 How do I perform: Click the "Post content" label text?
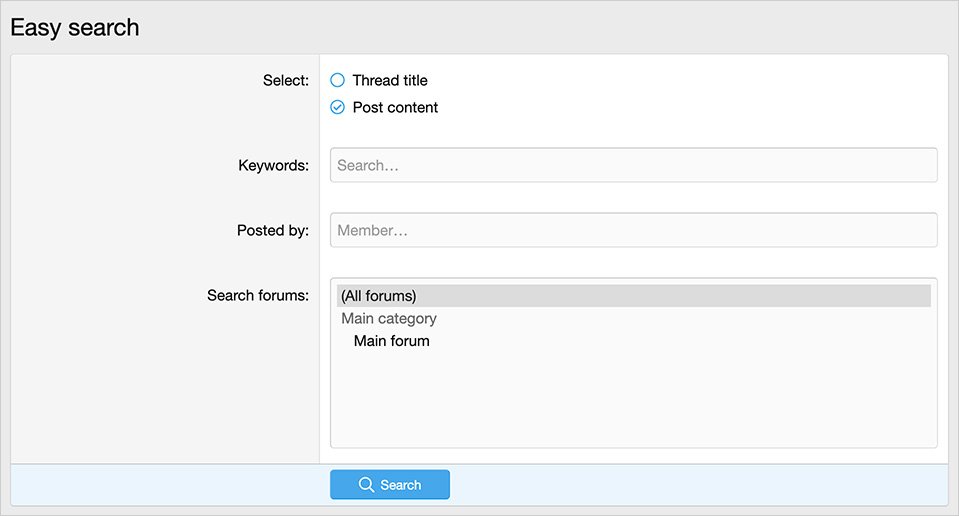pos(395,107)
